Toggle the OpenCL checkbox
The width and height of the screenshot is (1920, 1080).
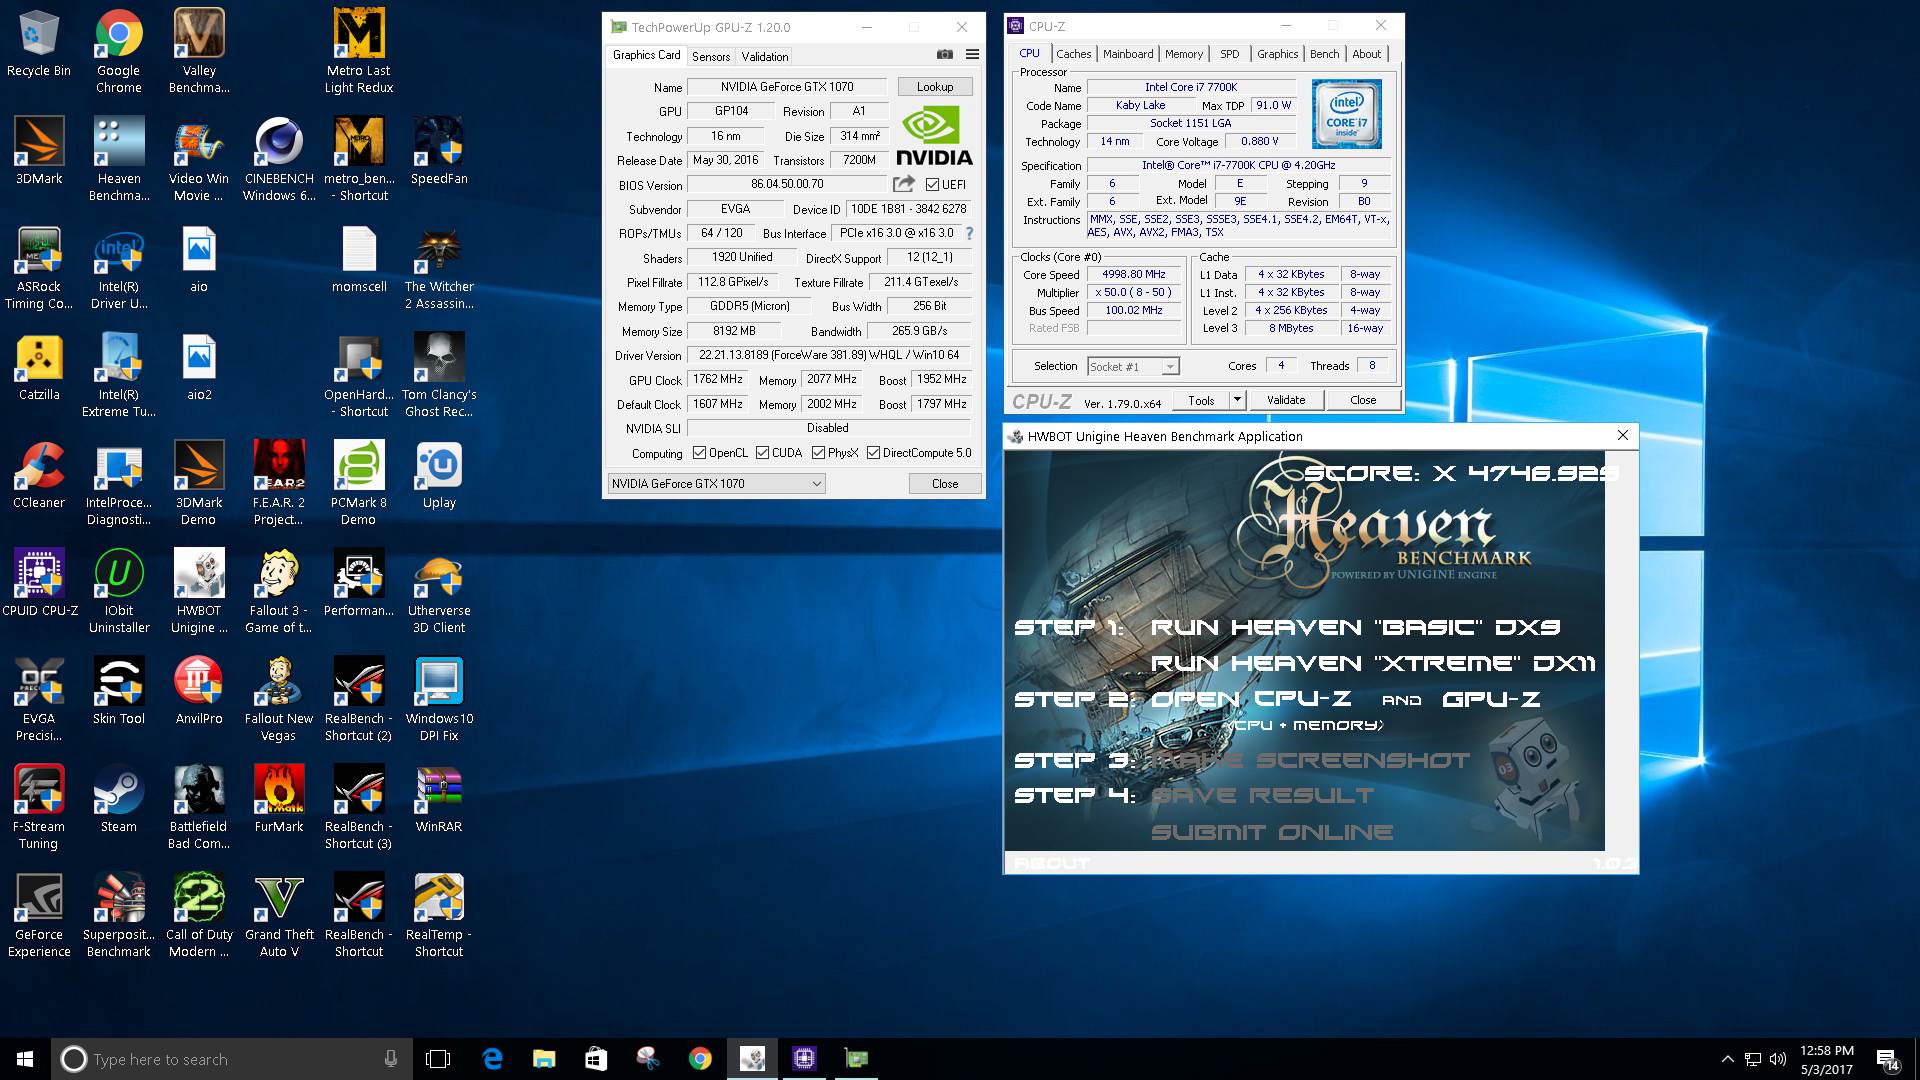pos(699,453)
